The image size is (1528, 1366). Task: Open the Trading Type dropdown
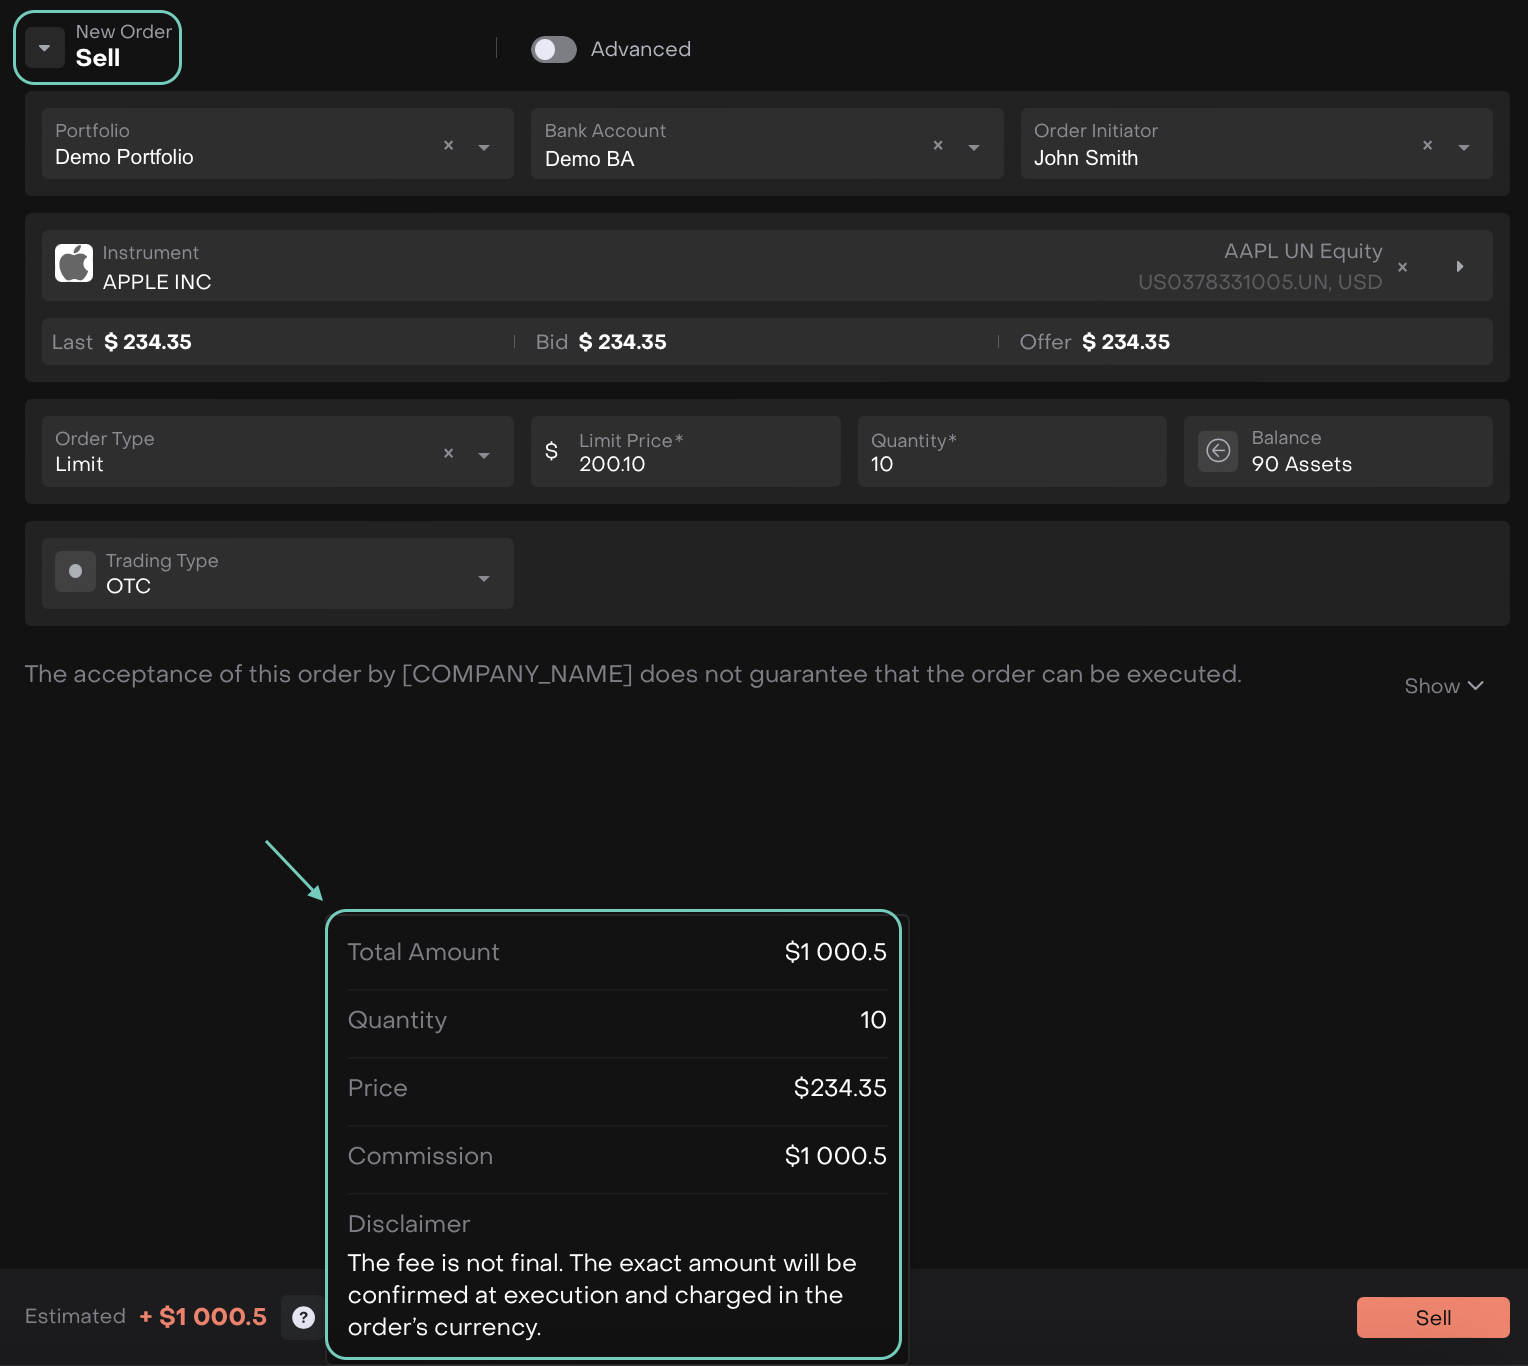[484, 578]
